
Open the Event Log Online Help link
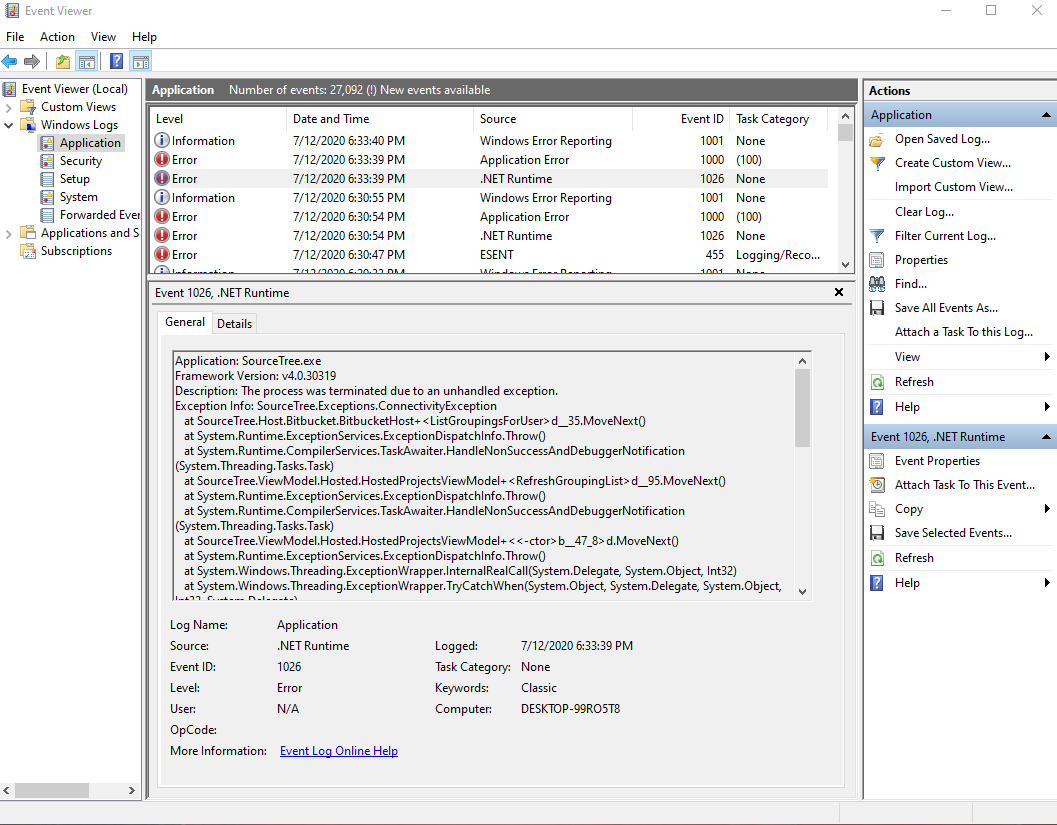(338, 751)
